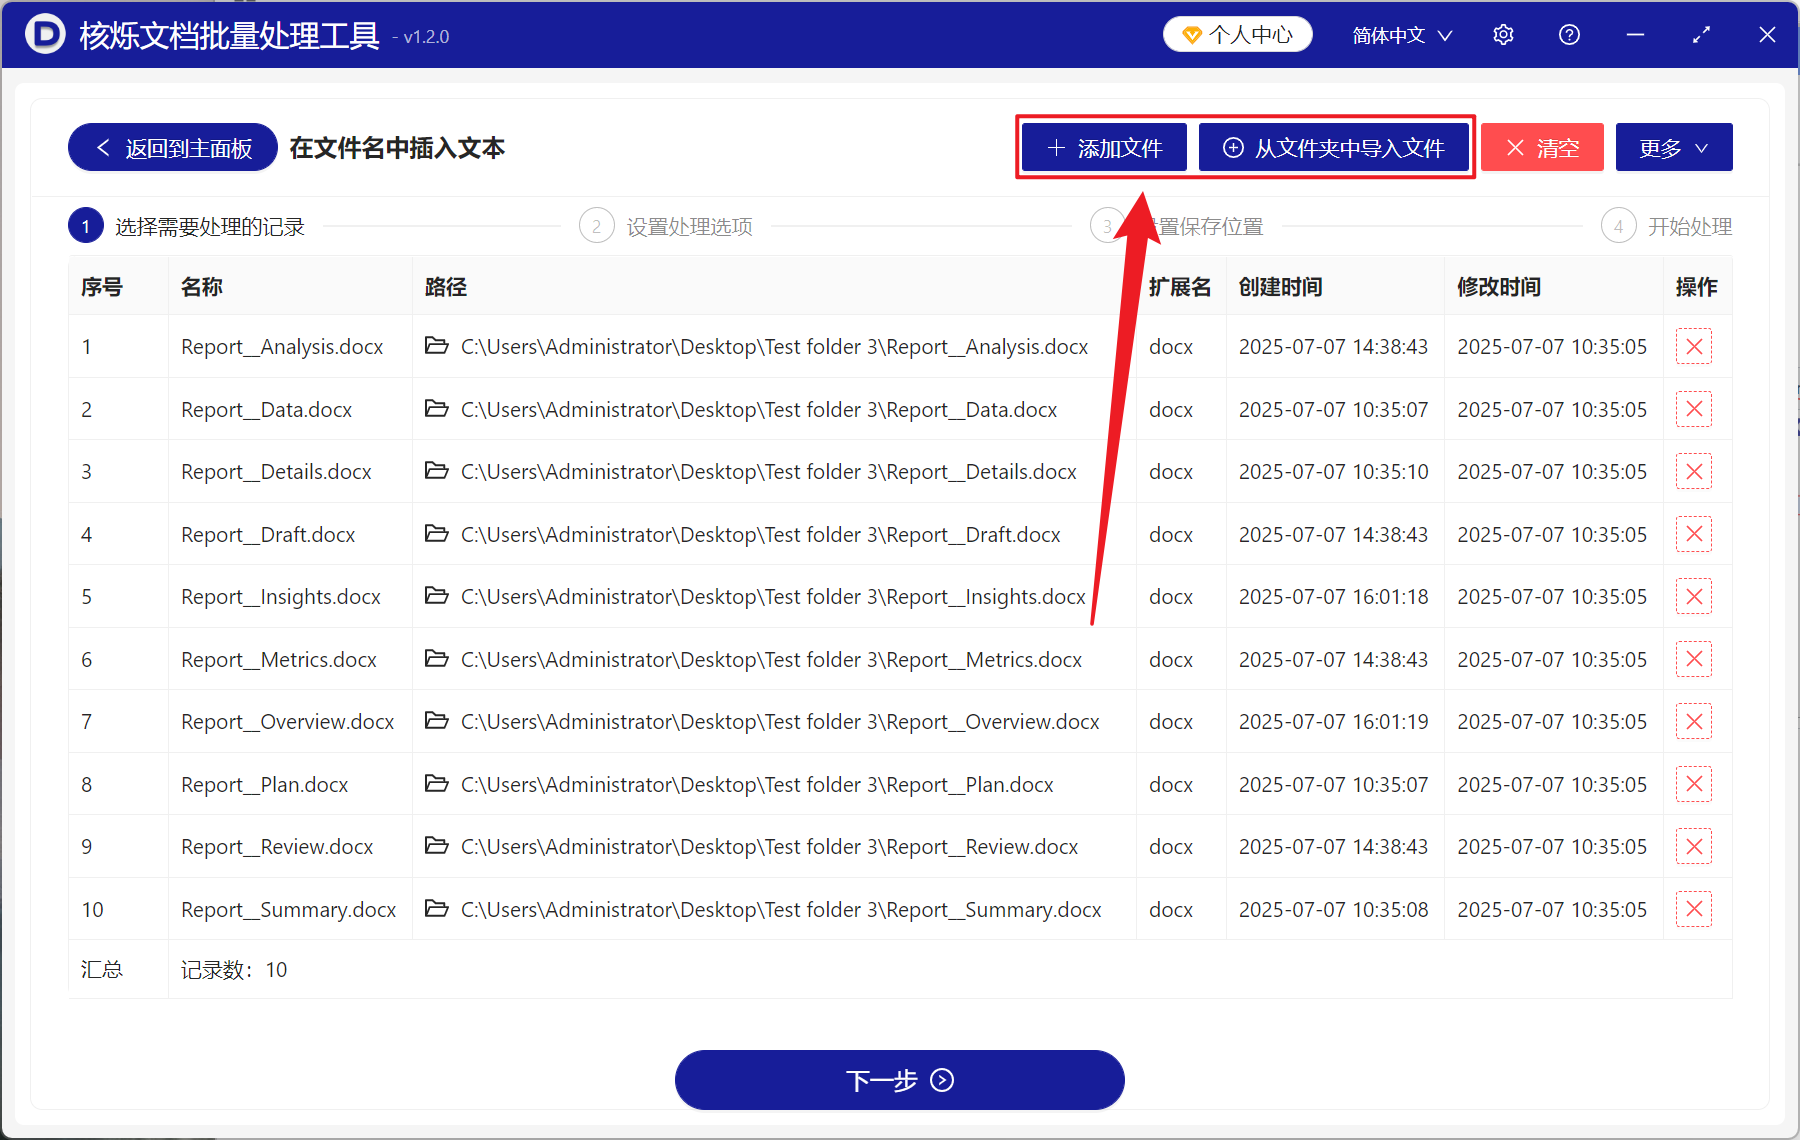Click the folder icon beside Report__Summary.docx path
Screen dimensions: 1800x1140
[x=436, y=909]
